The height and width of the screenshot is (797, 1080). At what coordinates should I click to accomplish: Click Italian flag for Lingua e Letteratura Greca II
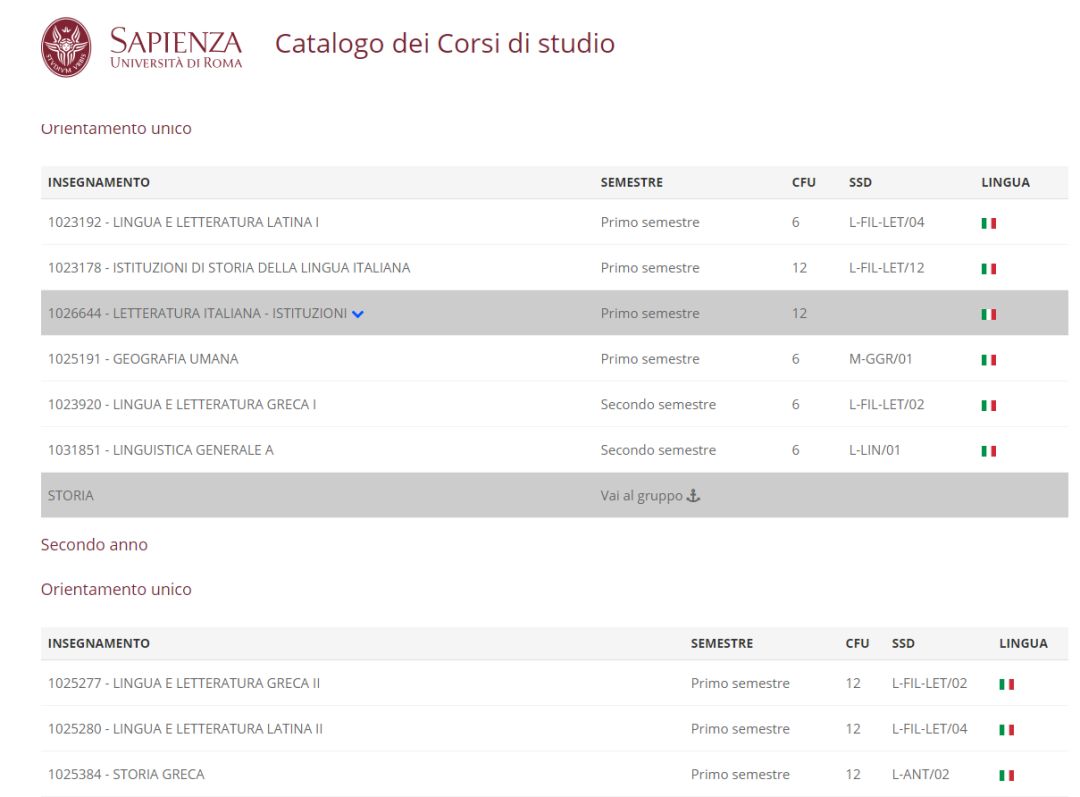1006,684
